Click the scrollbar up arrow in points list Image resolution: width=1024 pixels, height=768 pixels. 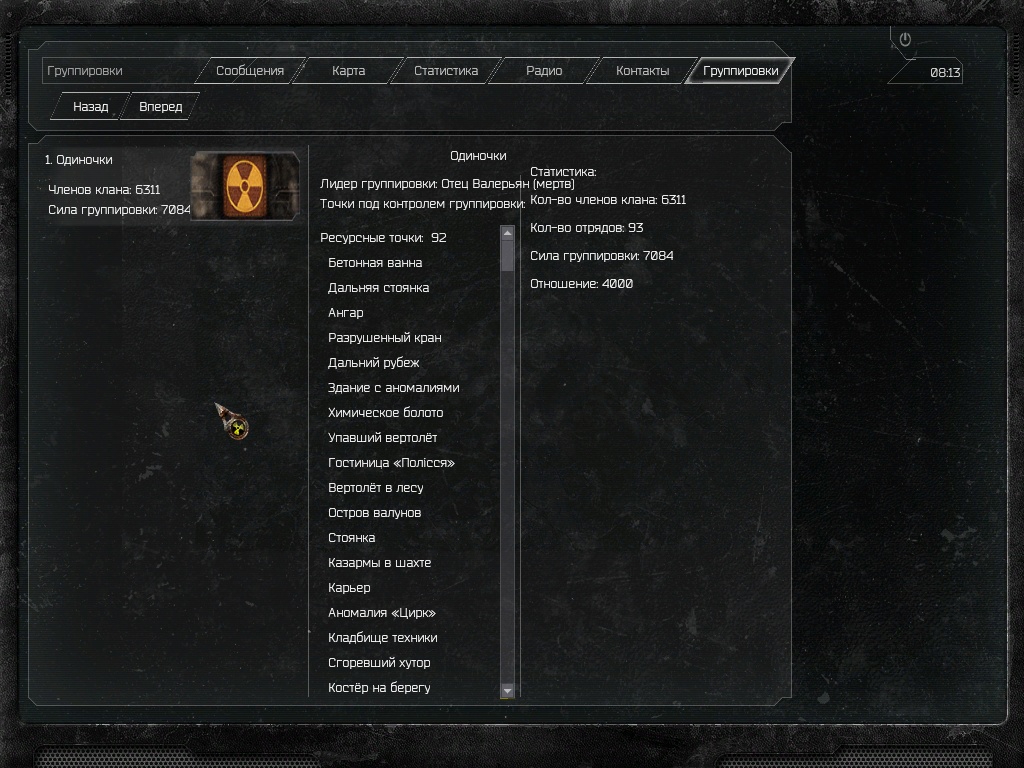point(507,233)
